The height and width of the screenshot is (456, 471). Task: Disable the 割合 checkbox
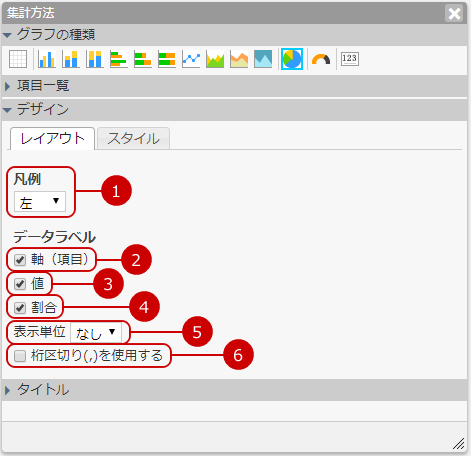click(20, 308)
